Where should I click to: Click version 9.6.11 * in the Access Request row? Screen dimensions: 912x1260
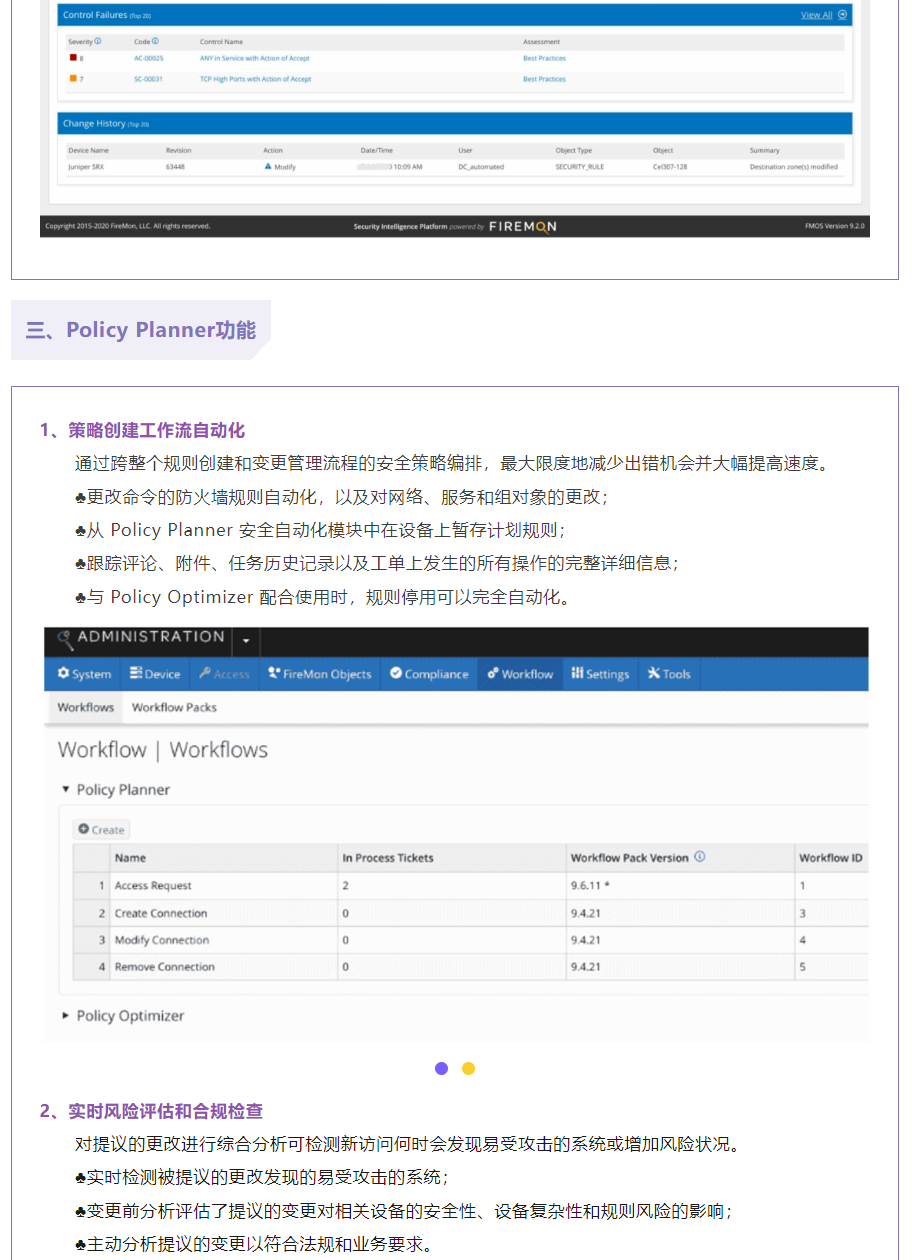pos(590,886)
